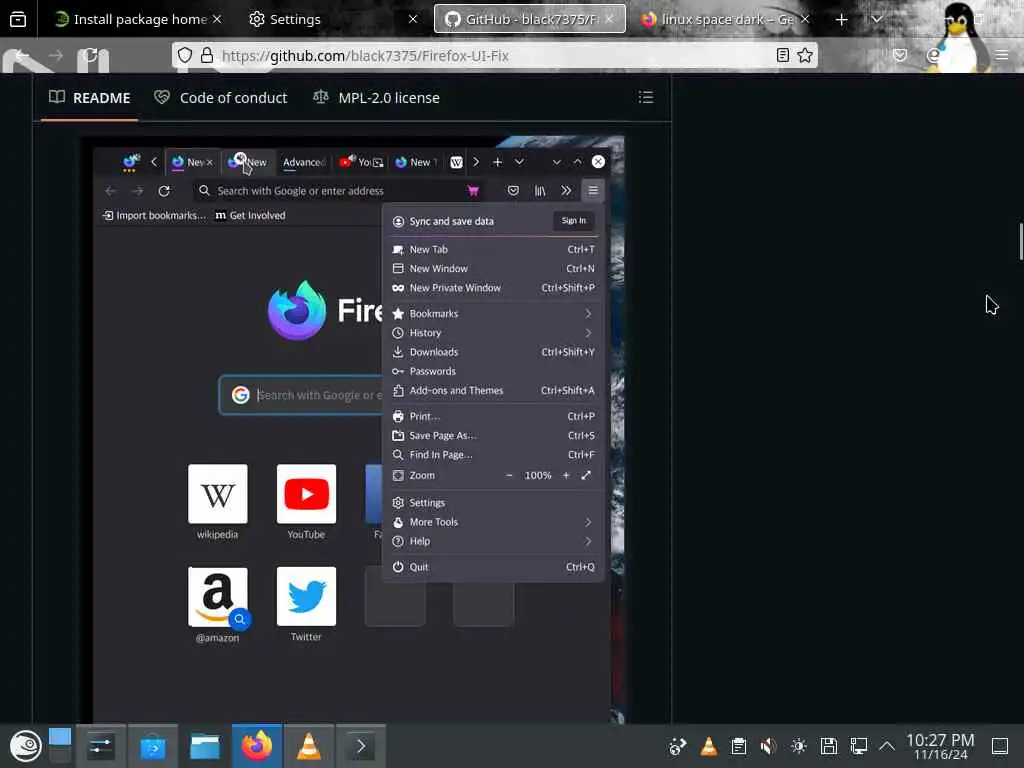This screenshot has width=1024, height=768.
Task: Go forward to the next page
Action: tap(56, 56)
